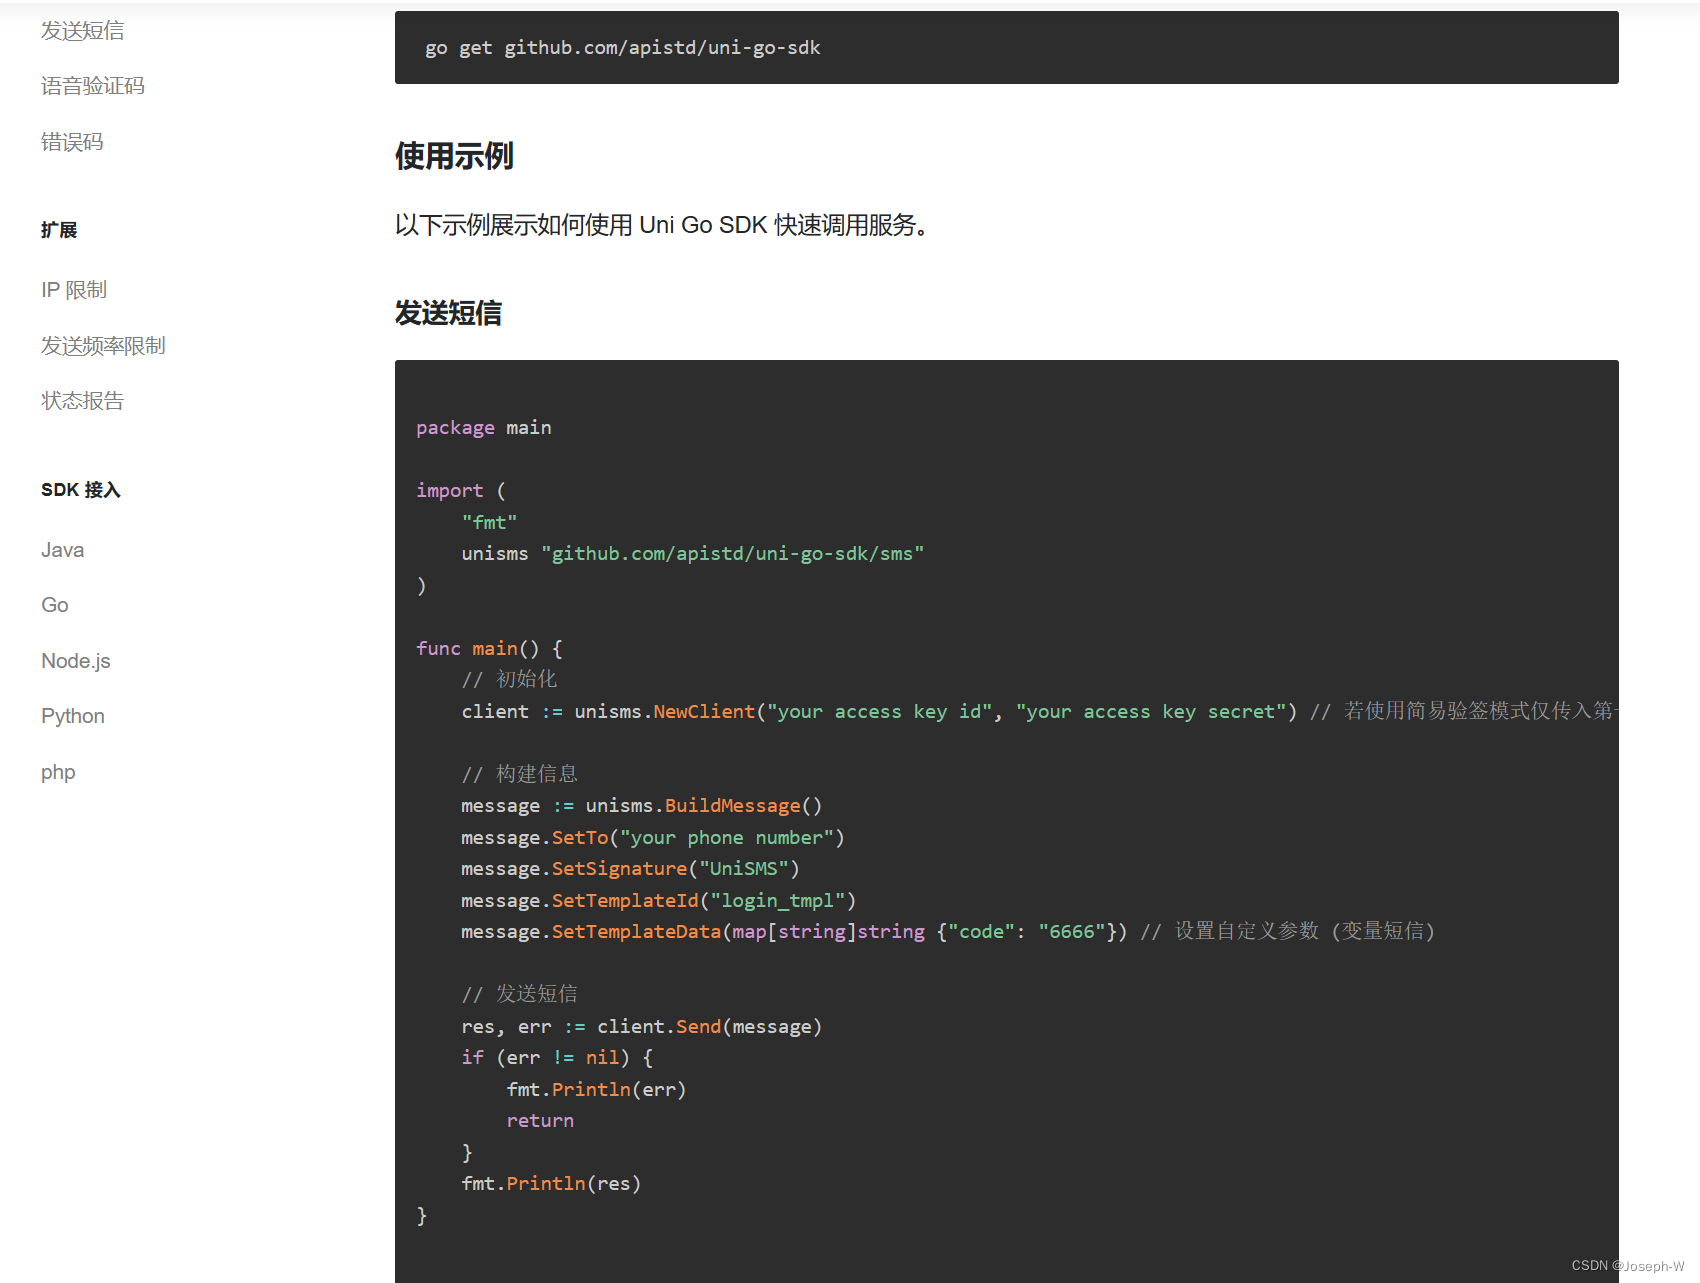Open the 发送频率限制 sidebar link
This screenshot has height=1283, width=1700.
click(x=103, y=346)
